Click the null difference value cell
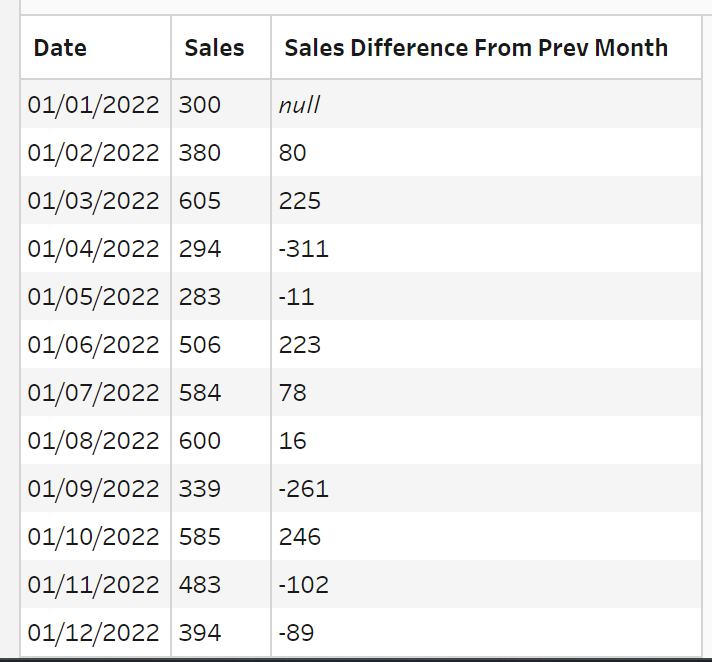The width and height of the screenshot is (712, 662). [299, 105]
